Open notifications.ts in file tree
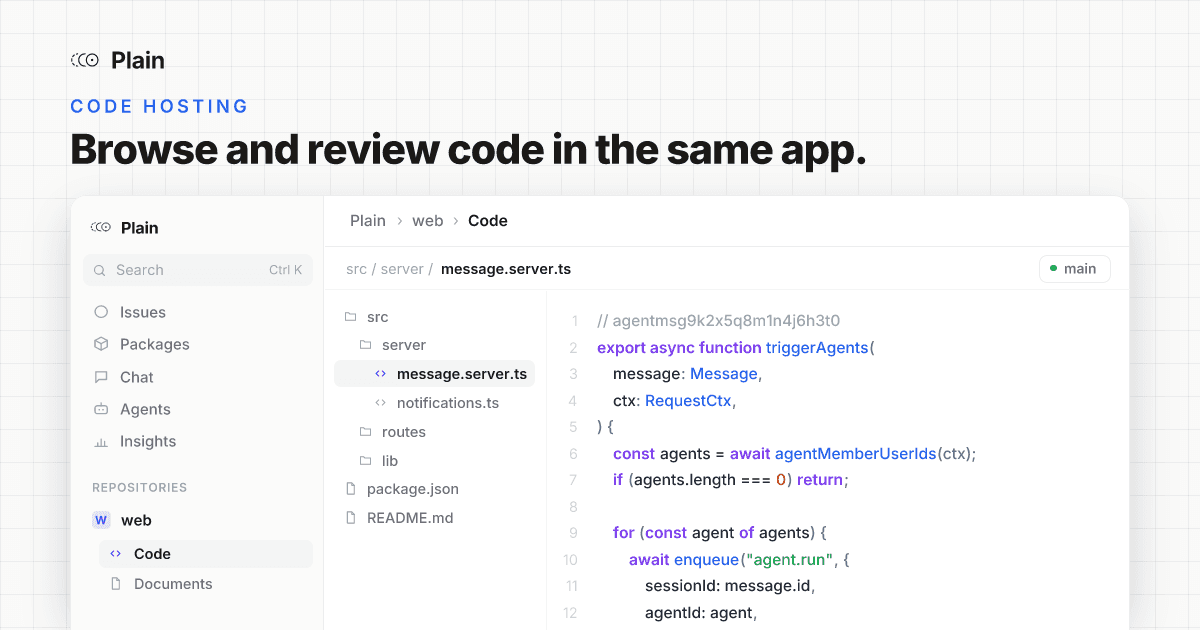This screenshot has width=1200, height=630. (448, 403)
